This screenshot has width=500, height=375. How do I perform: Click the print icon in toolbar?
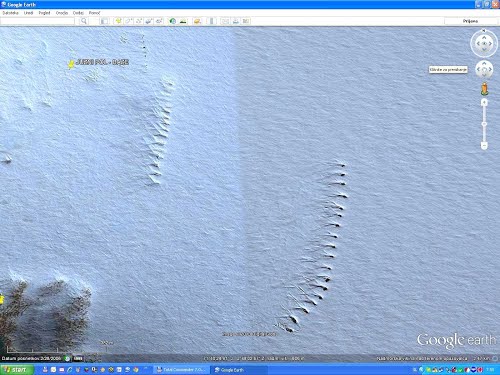(x=236, y=21)
